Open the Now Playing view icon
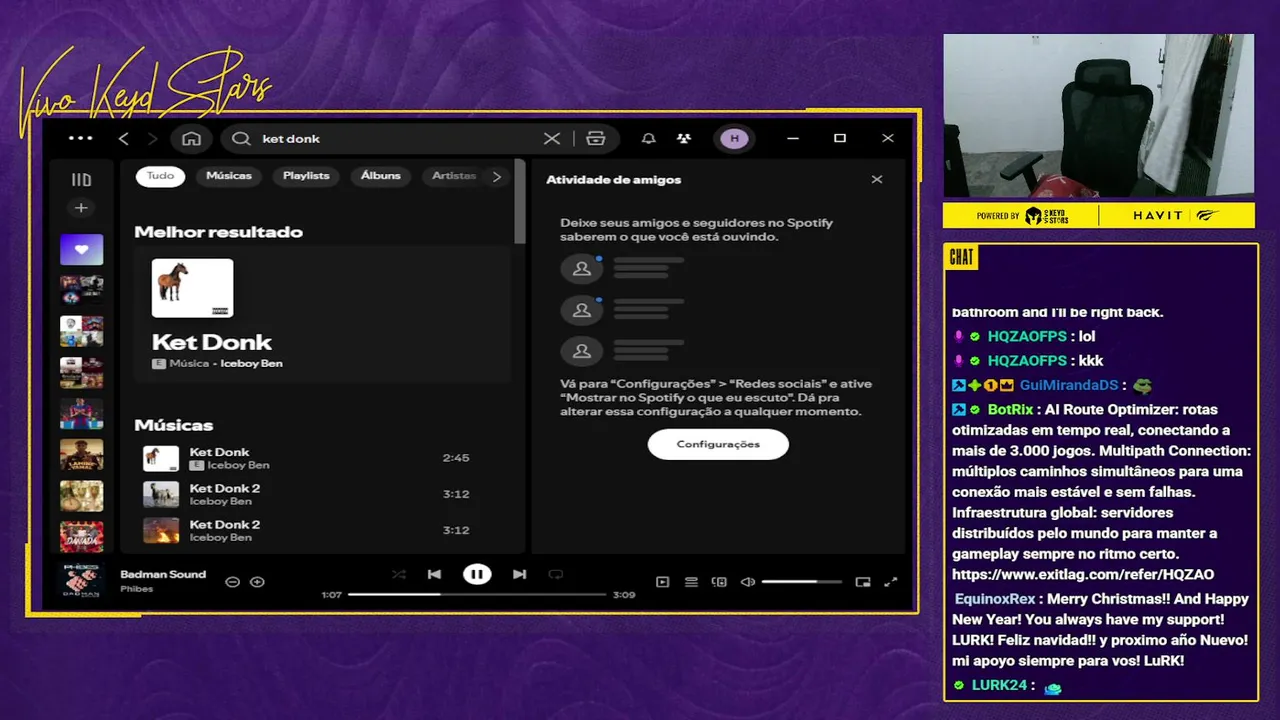The width and height of the screenshot is (1280, 720). [662, 582]
